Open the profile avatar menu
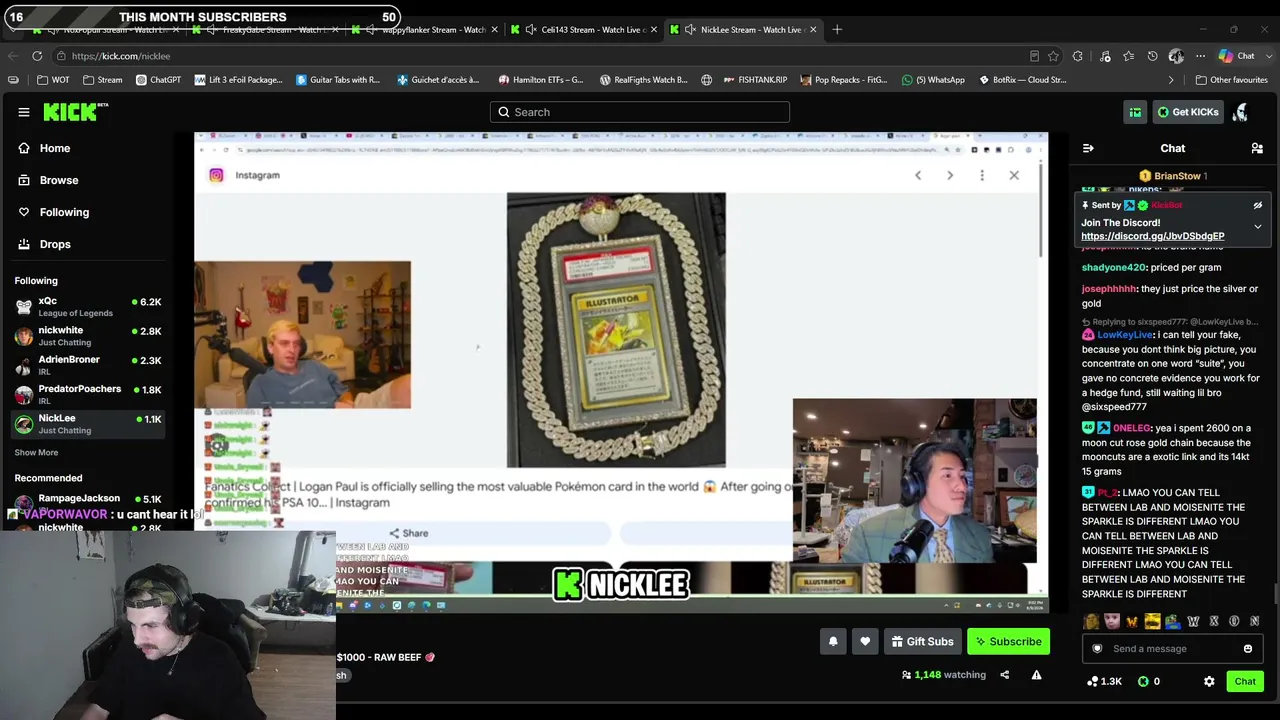This screenshot has height=720, width=1280. coord(1240,112)
